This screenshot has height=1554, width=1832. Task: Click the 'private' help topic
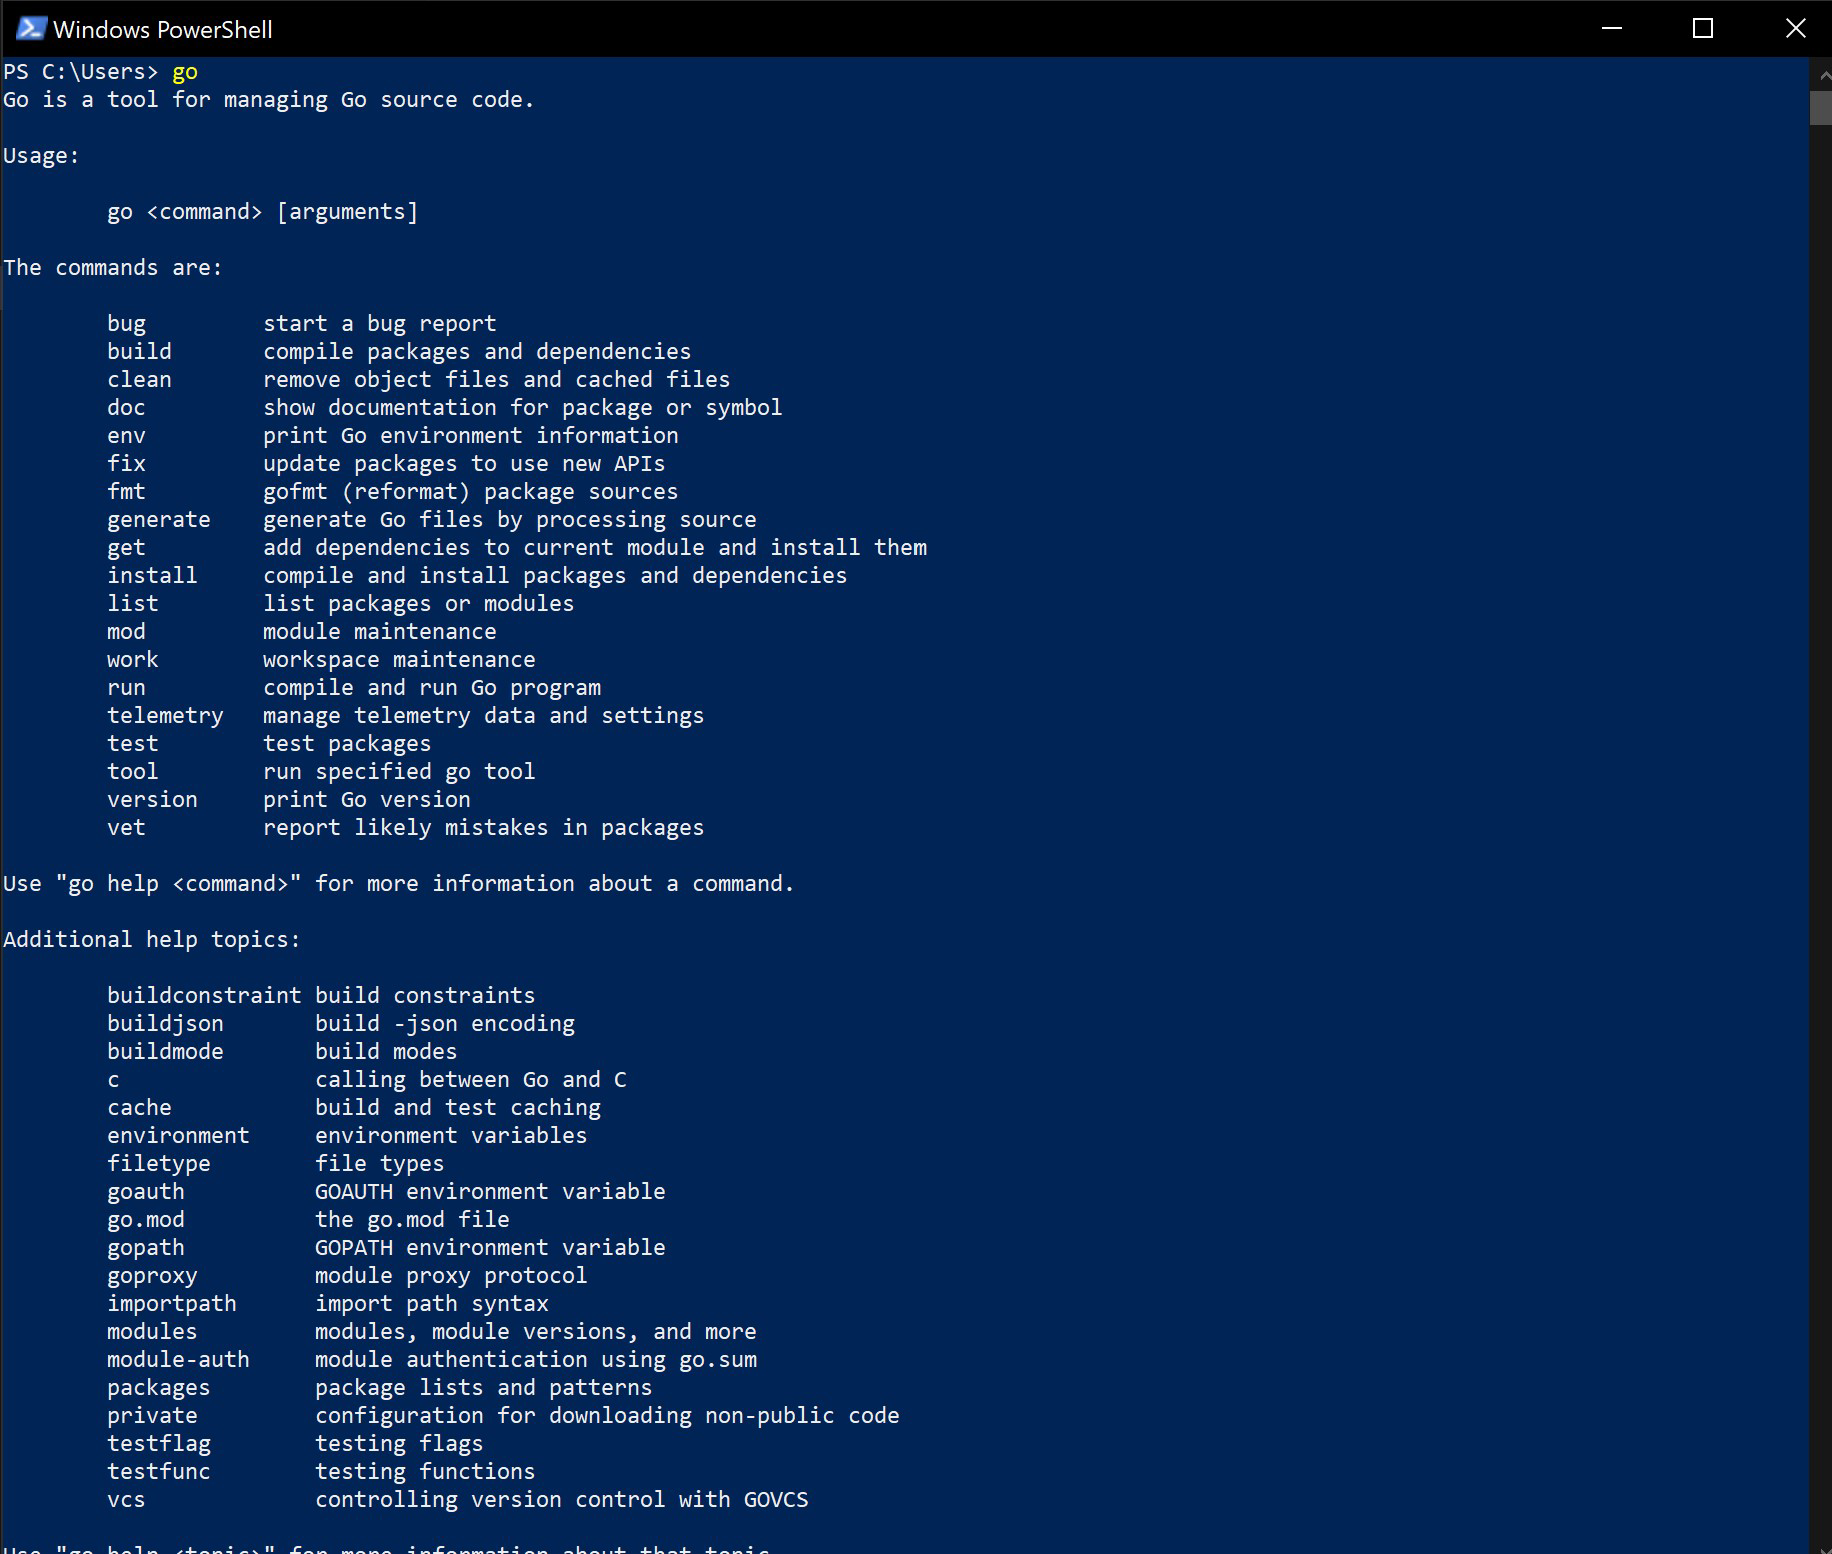tap(152, 1416)
